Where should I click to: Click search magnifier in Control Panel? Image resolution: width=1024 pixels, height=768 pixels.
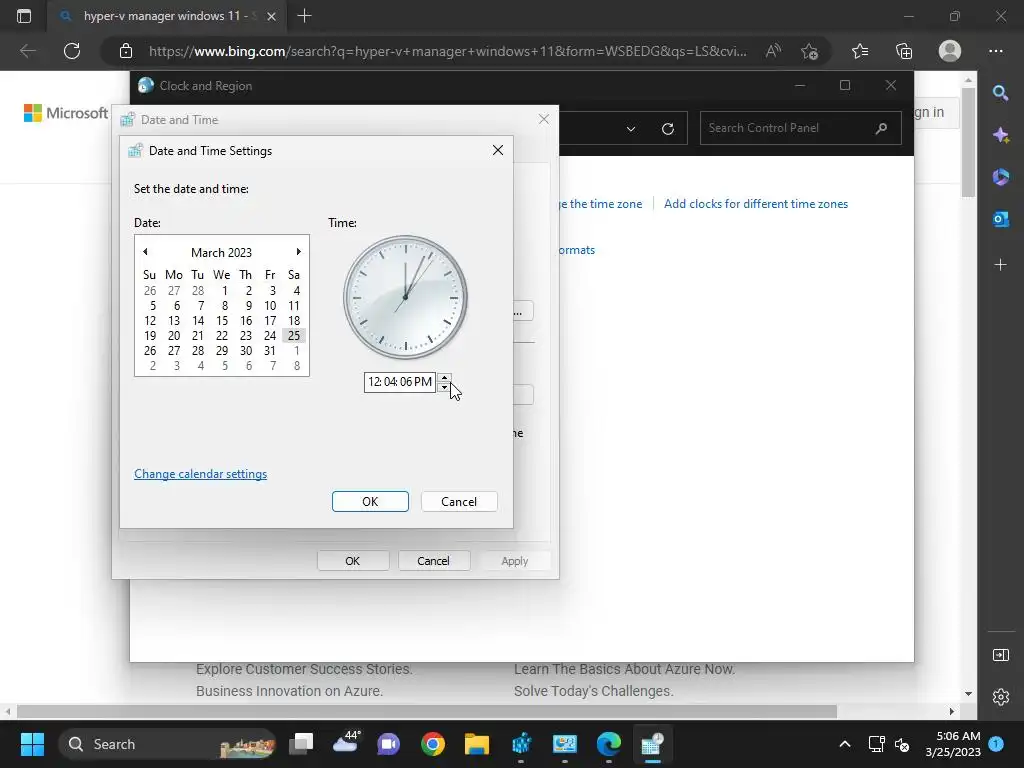tap(882, 128)
